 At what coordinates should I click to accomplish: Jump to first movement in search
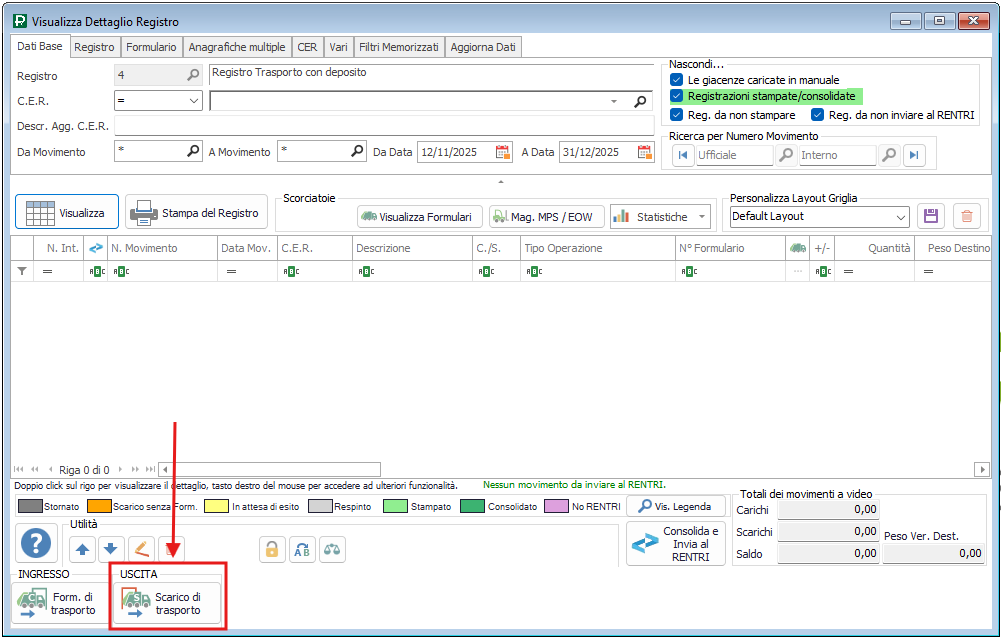[x=683, y=155]
